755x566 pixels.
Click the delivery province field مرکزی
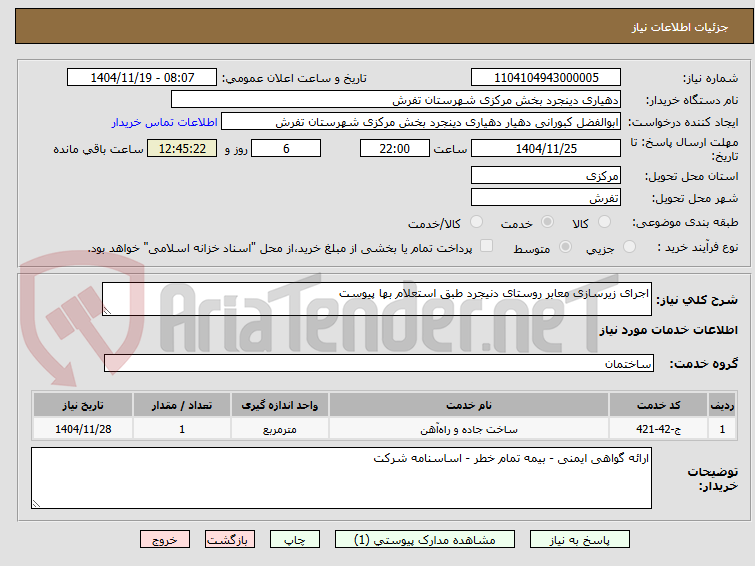point(546,175)
